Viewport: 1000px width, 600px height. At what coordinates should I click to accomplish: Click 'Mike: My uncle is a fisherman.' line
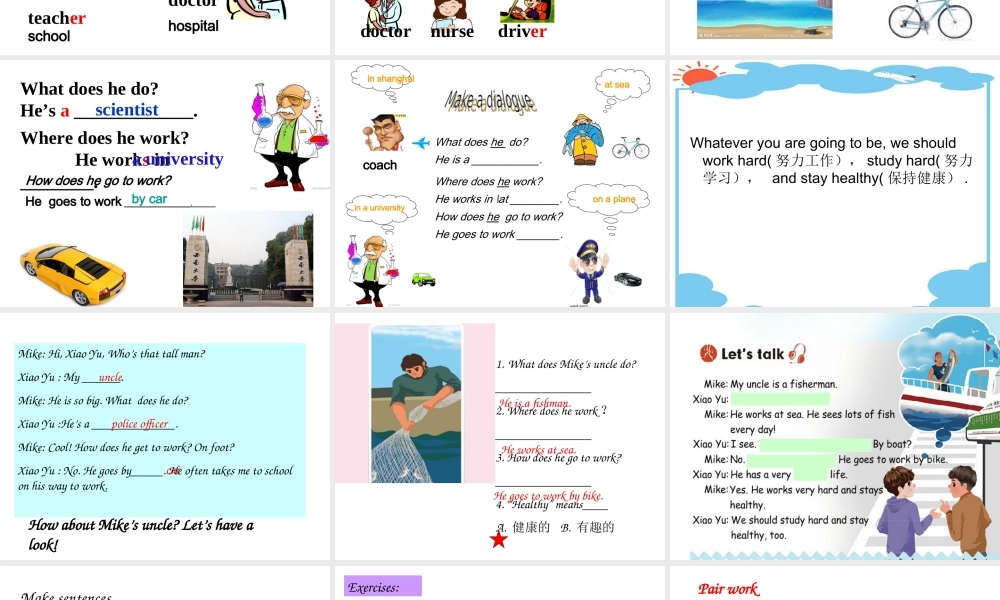(x=770, y=384)
